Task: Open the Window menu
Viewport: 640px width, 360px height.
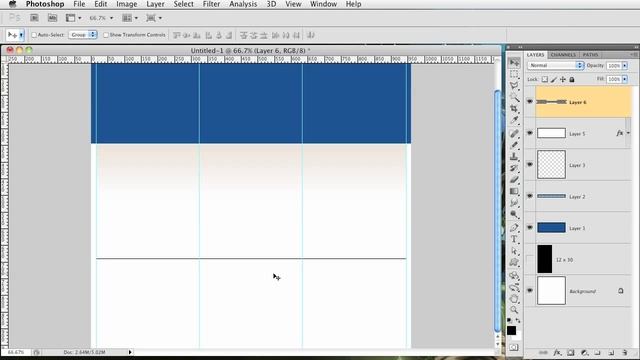Action: click(323, 4)
